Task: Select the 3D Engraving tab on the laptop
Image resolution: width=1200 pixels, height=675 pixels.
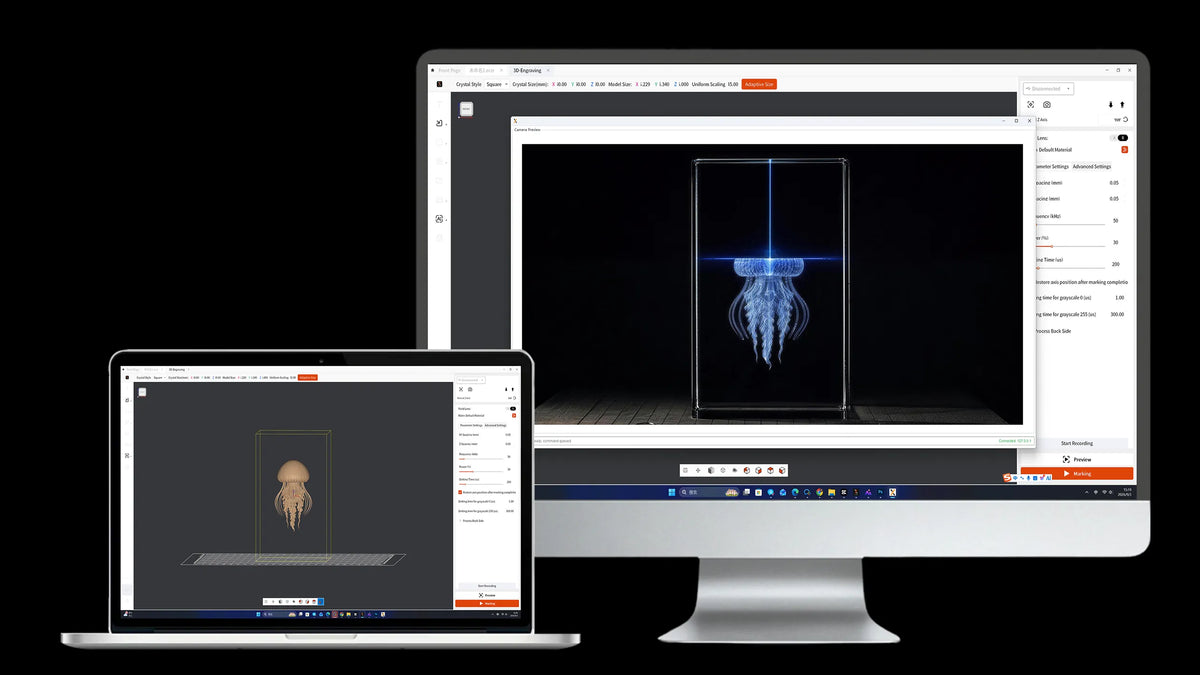Action: (x=177, y=369)
